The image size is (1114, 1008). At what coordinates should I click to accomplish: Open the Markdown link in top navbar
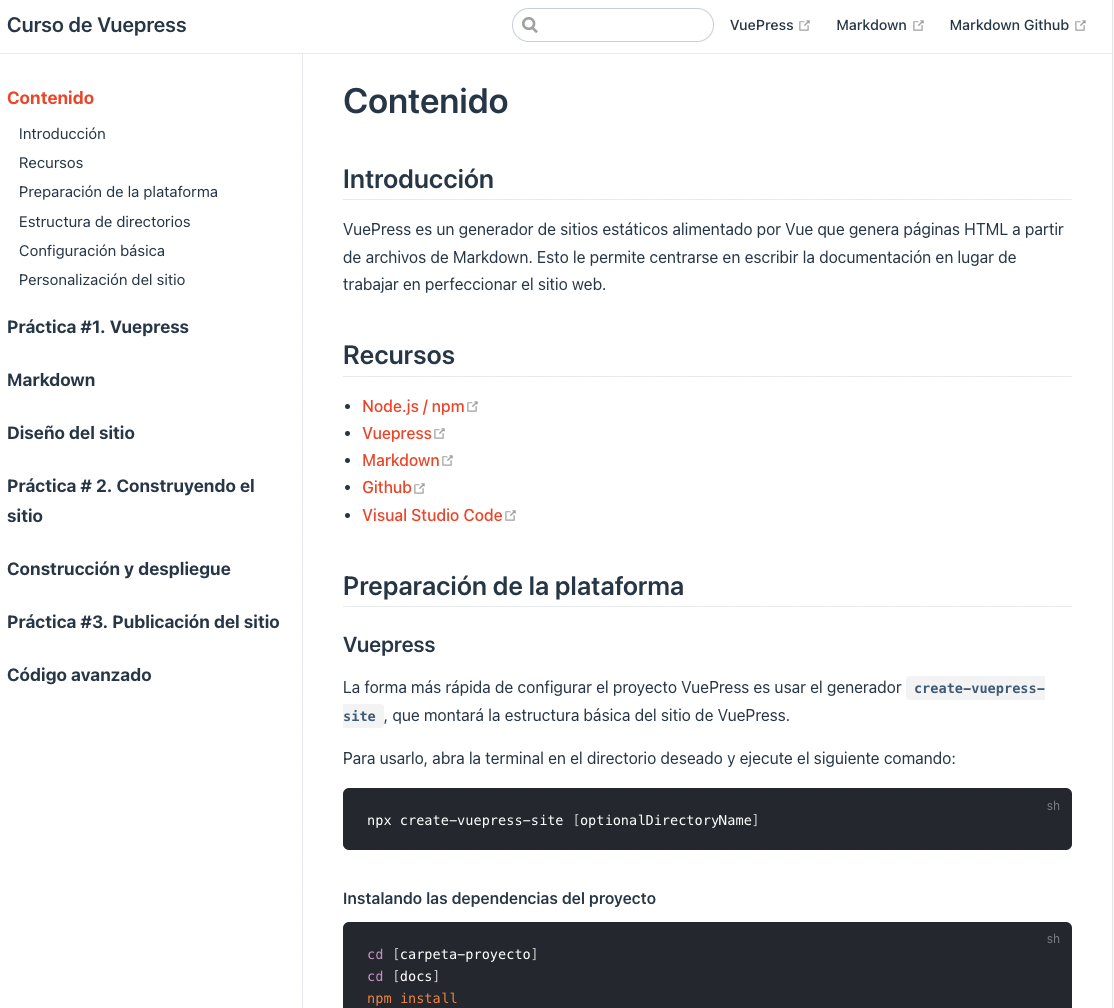871,25
